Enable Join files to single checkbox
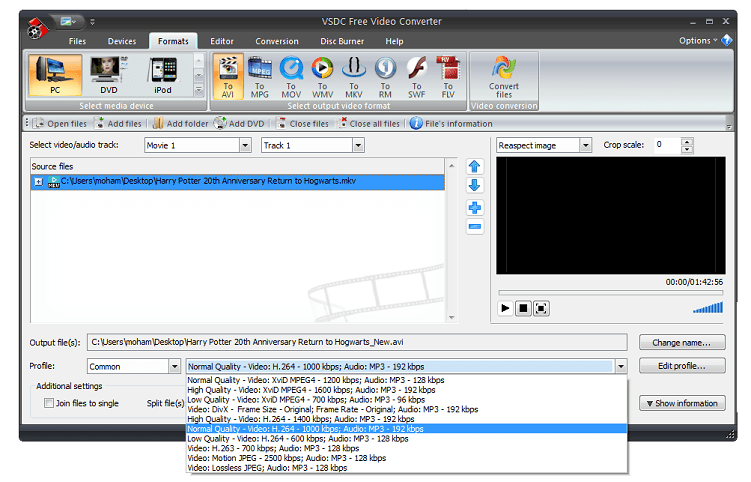The height and width of the screenshot is (482, 751). click(49, 403)
